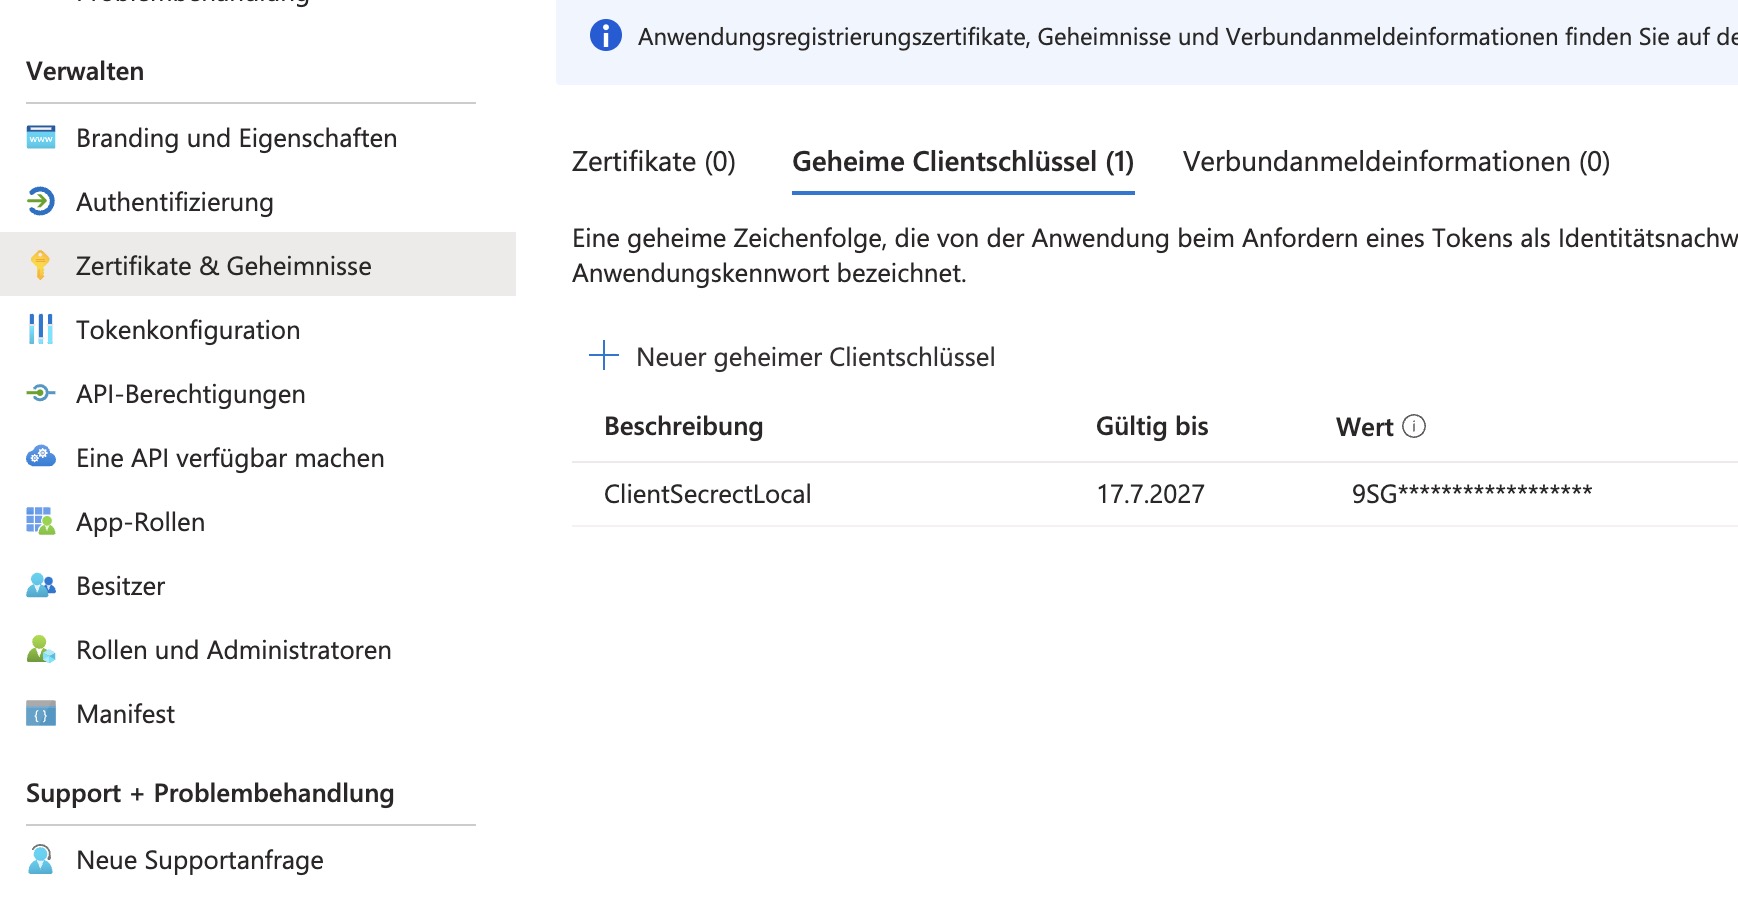Image resolution: width=1738 pixels, height=920 pixels.
Task: Select the ClientSecrectLocal row description
Action: pos(707,494)
